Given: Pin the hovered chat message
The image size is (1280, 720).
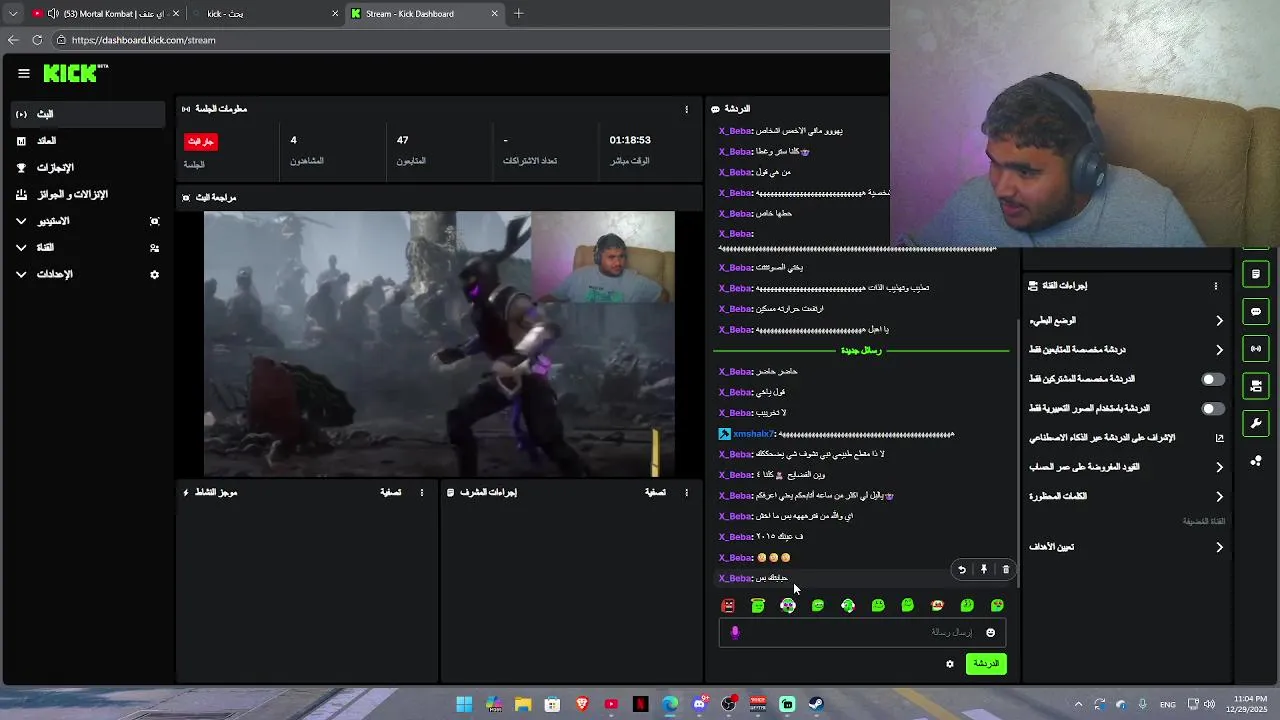Looking at the screenshot, I should point(984,570).
